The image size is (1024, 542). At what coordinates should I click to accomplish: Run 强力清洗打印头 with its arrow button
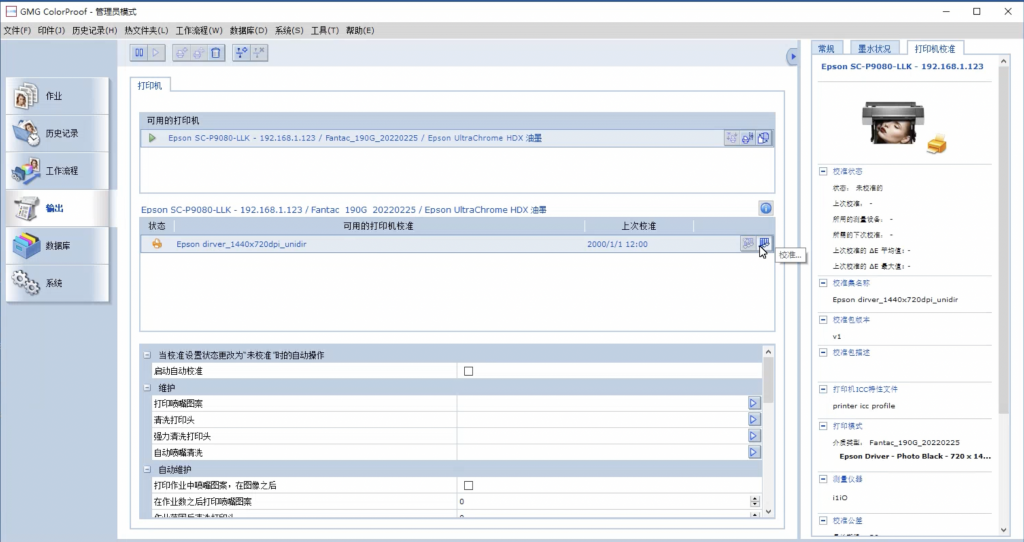[753, 436]
